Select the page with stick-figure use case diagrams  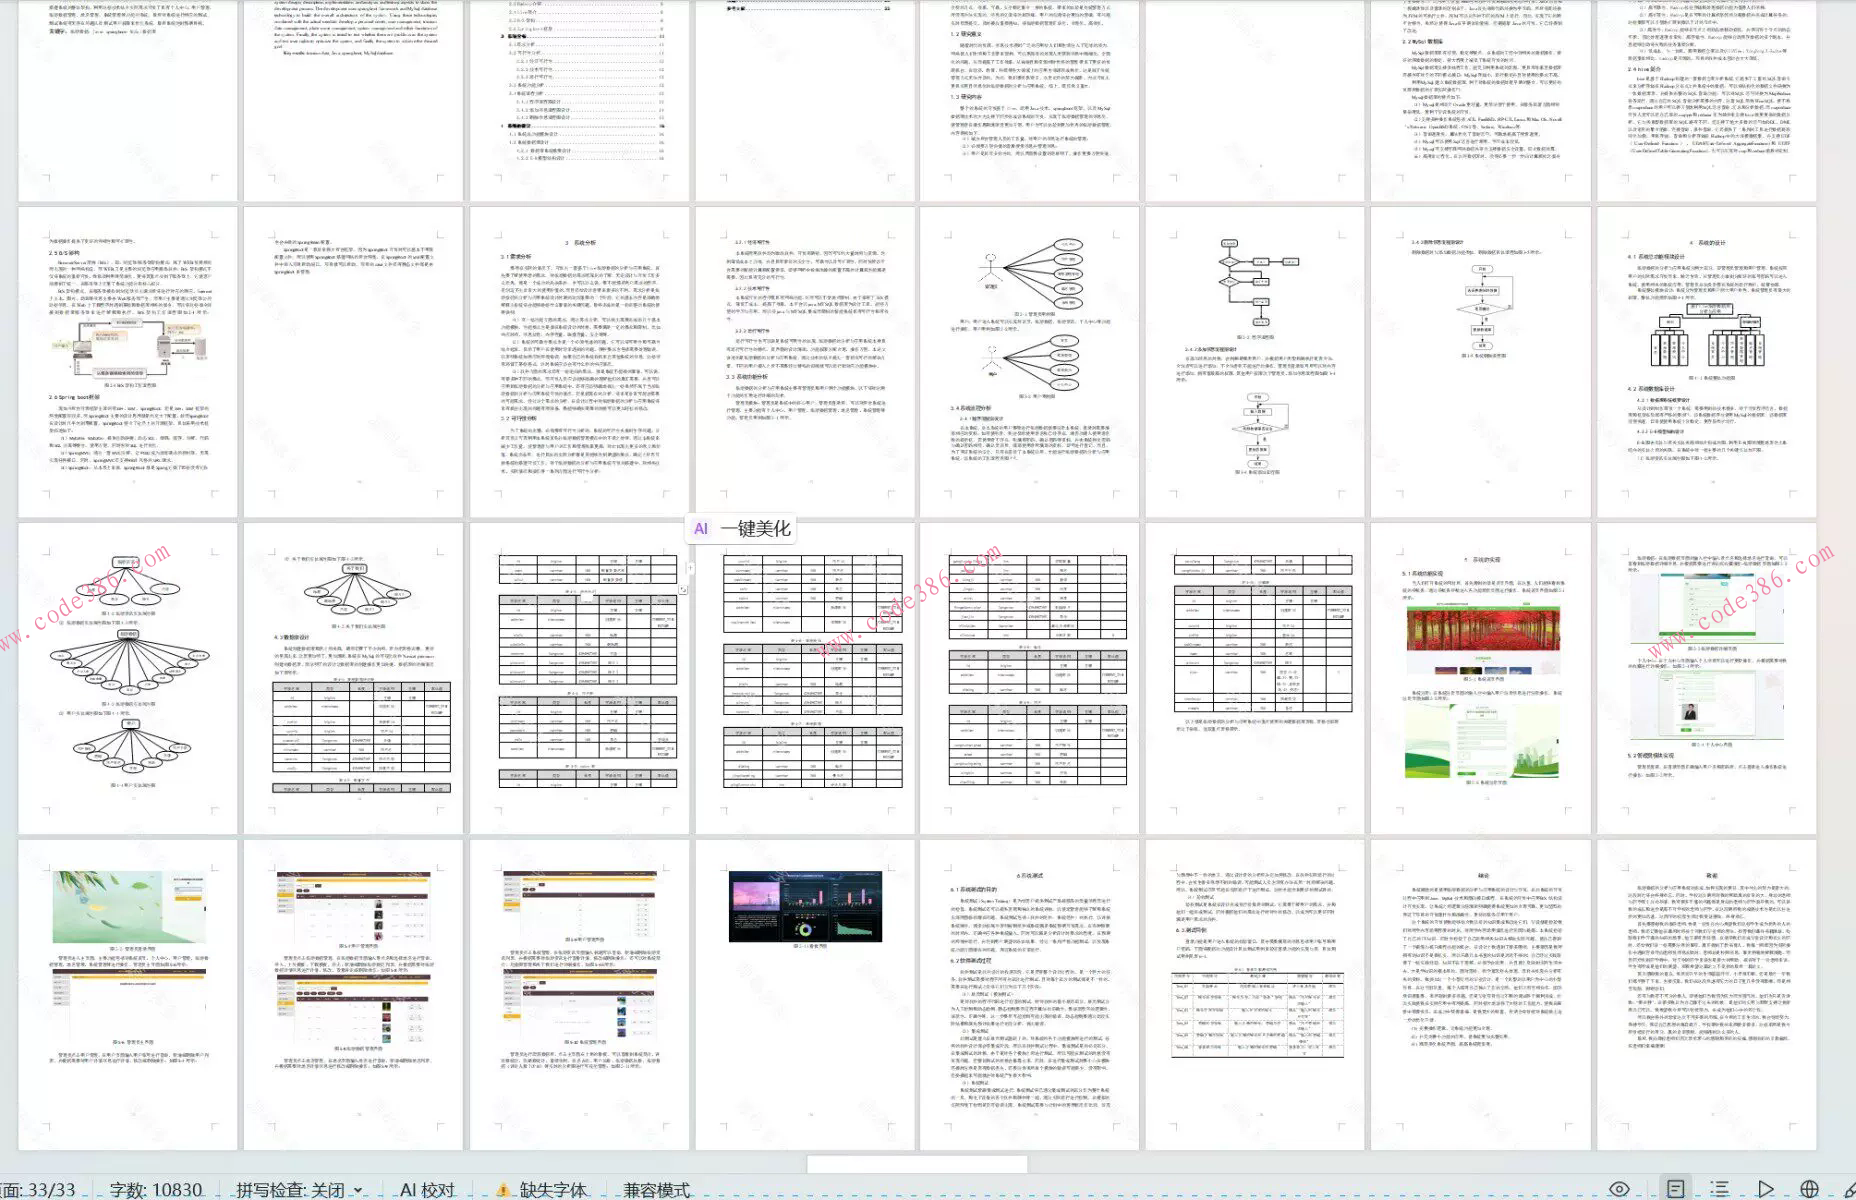(1030, 362)
